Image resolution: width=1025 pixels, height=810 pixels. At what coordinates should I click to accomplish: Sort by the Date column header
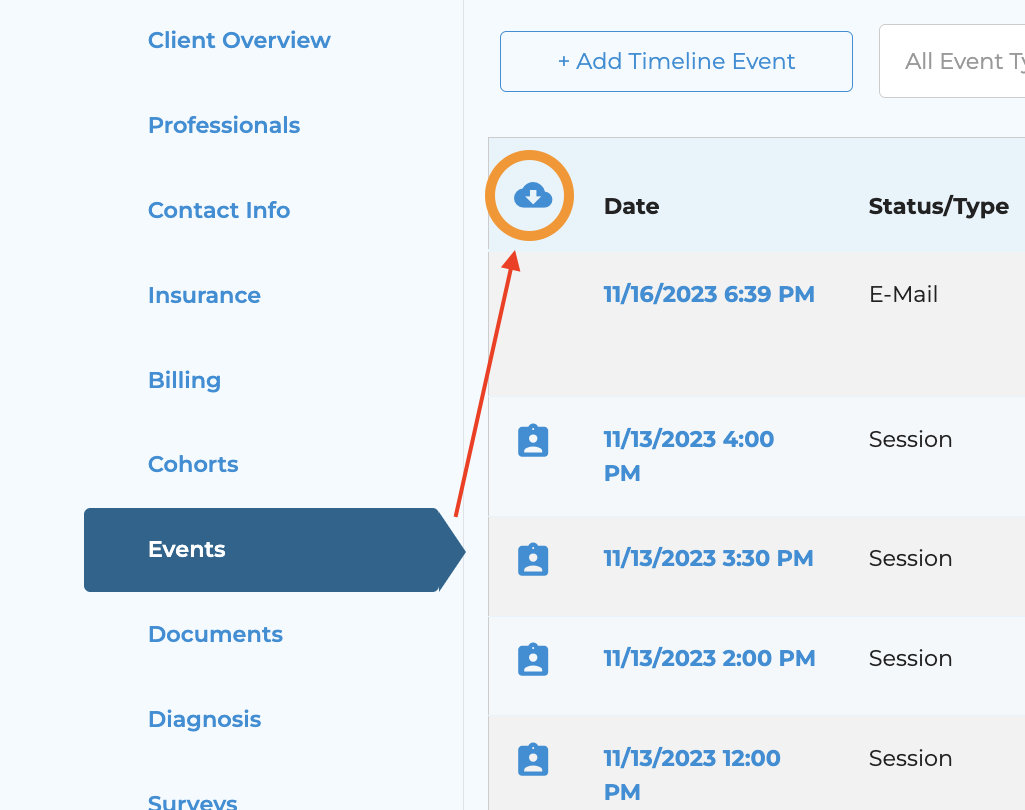pyautogui.click(x=631, y=206)
